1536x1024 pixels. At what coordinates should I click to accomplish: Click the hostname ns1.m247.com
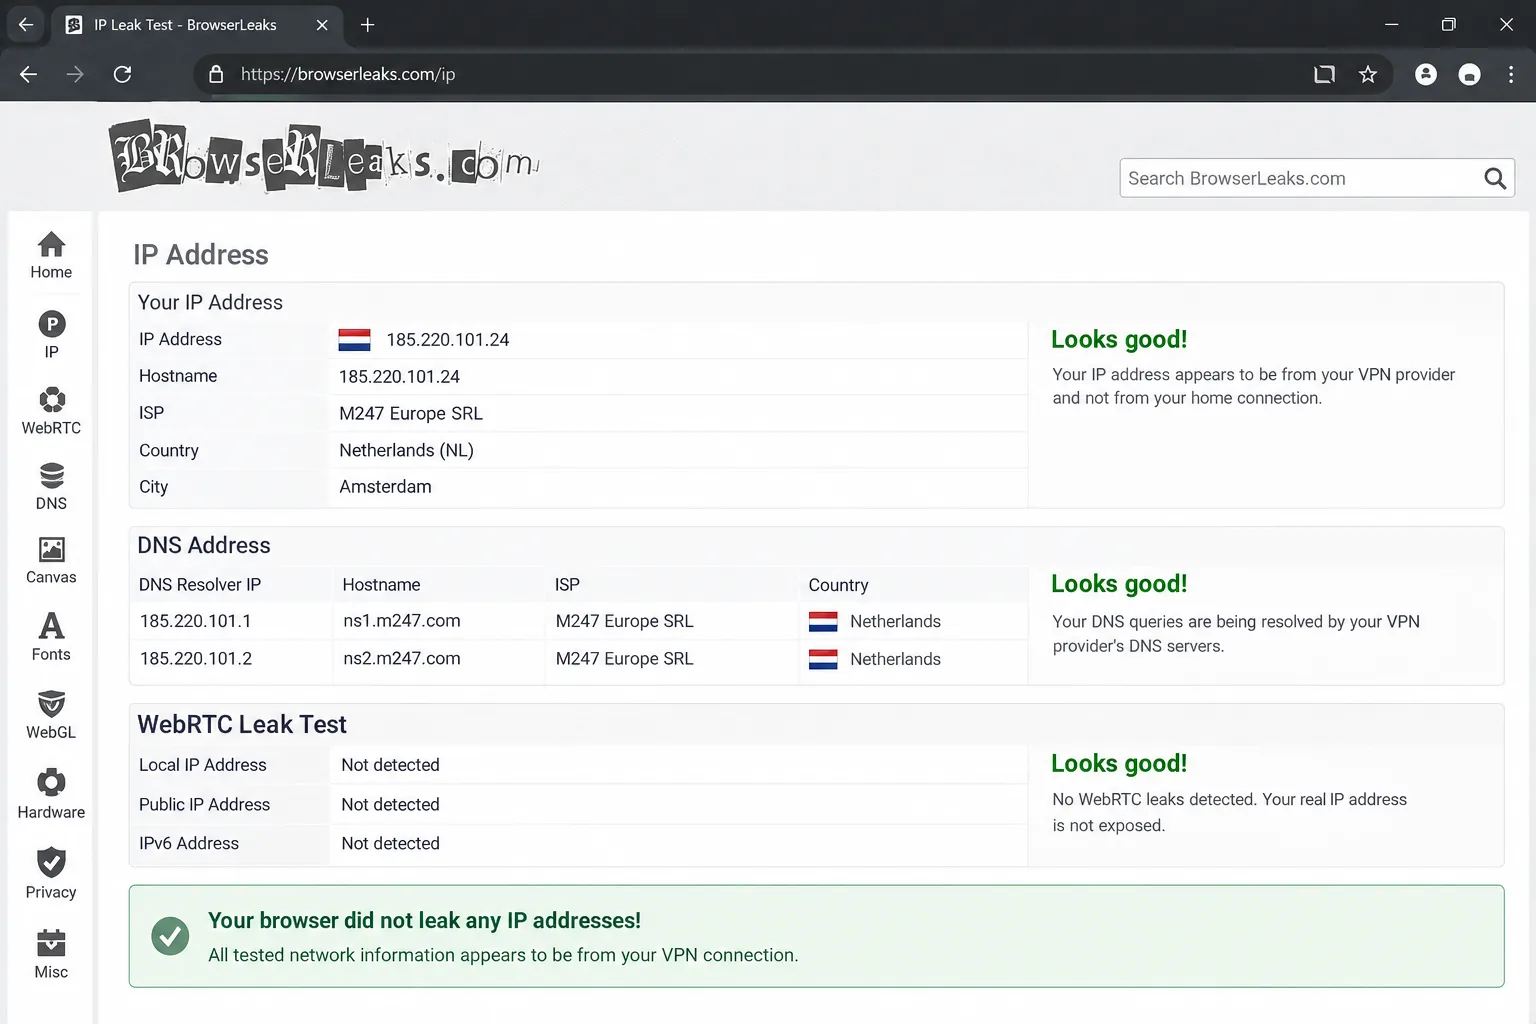pos(402,621)
